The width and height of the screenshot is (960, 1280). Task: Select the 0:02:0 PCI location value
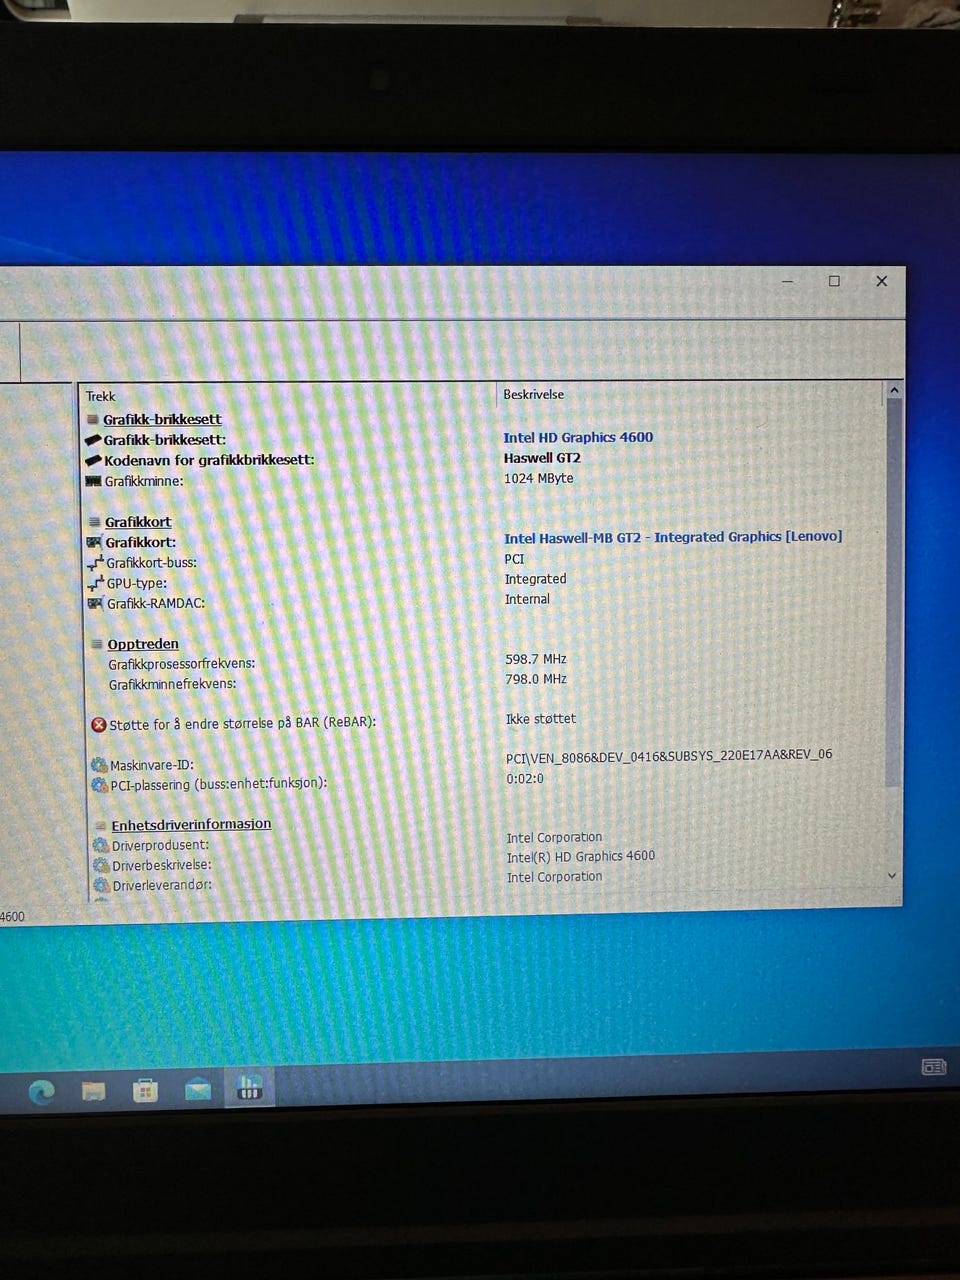click(x=525, y=778)
